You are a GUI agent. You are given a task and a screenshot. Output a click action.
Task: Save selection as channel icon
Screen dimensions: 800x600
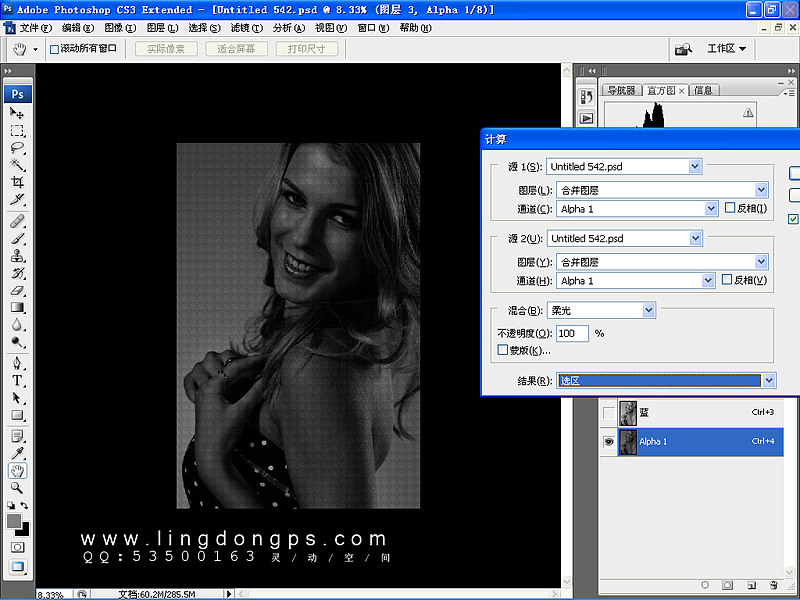[x=728, y=585]
